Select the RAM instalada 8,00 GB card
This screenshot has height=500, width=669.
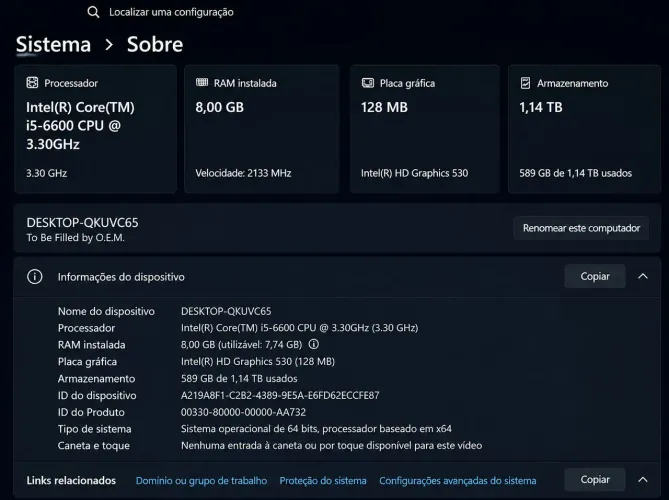[x=262, y=129]
